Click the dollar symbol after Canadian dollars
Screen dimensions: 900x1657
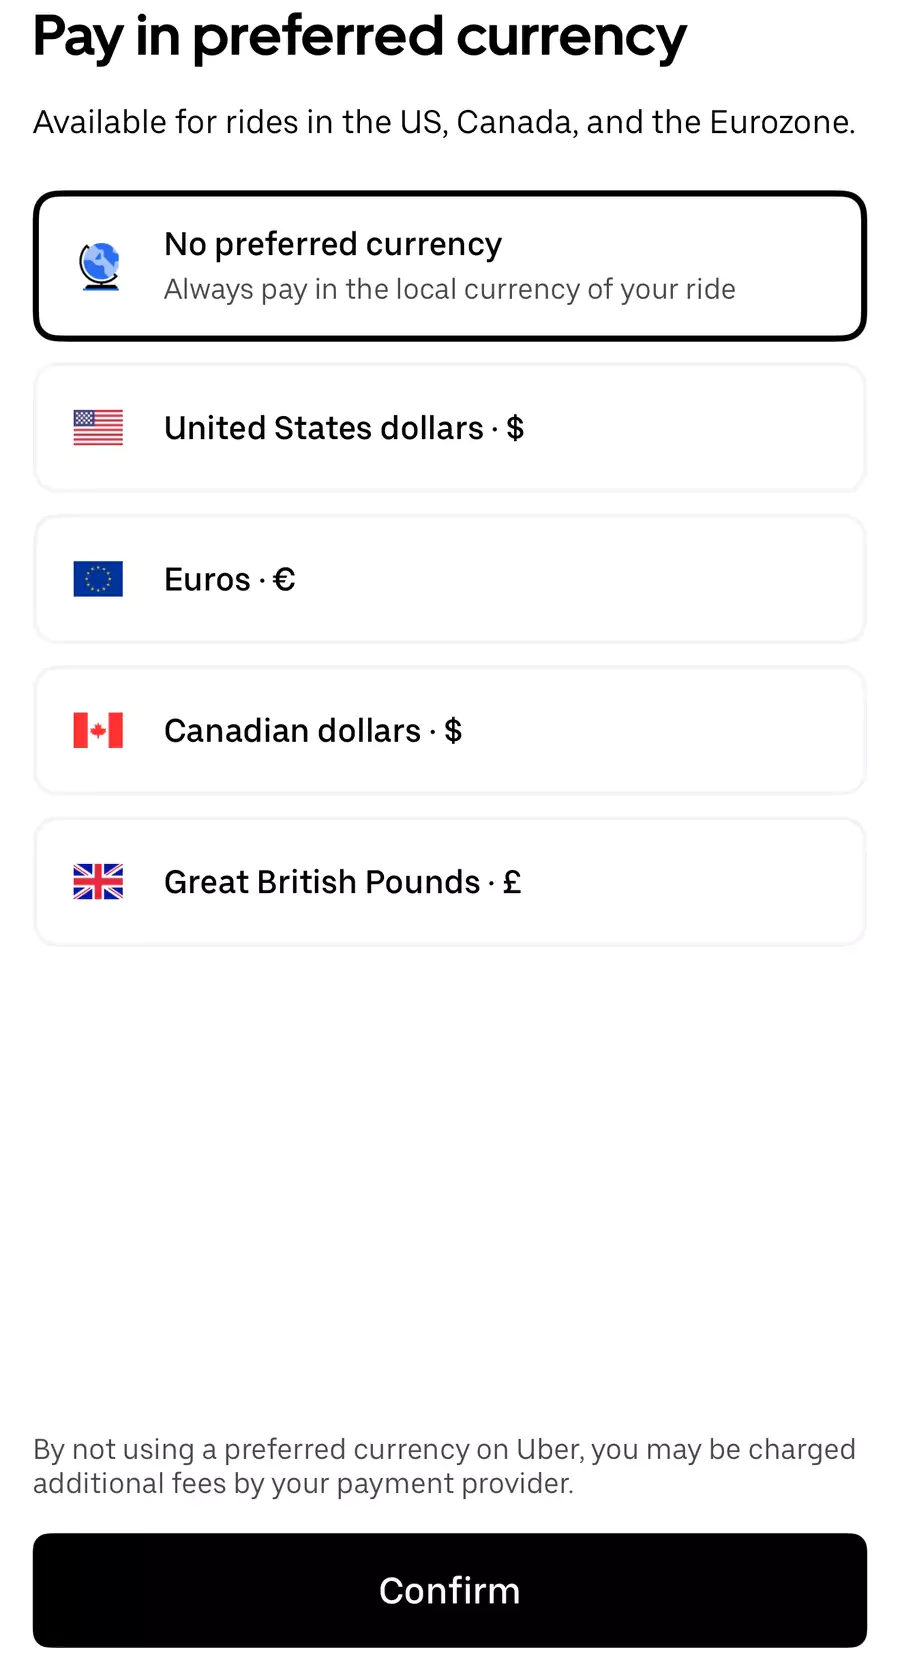(x=453, y=731)
